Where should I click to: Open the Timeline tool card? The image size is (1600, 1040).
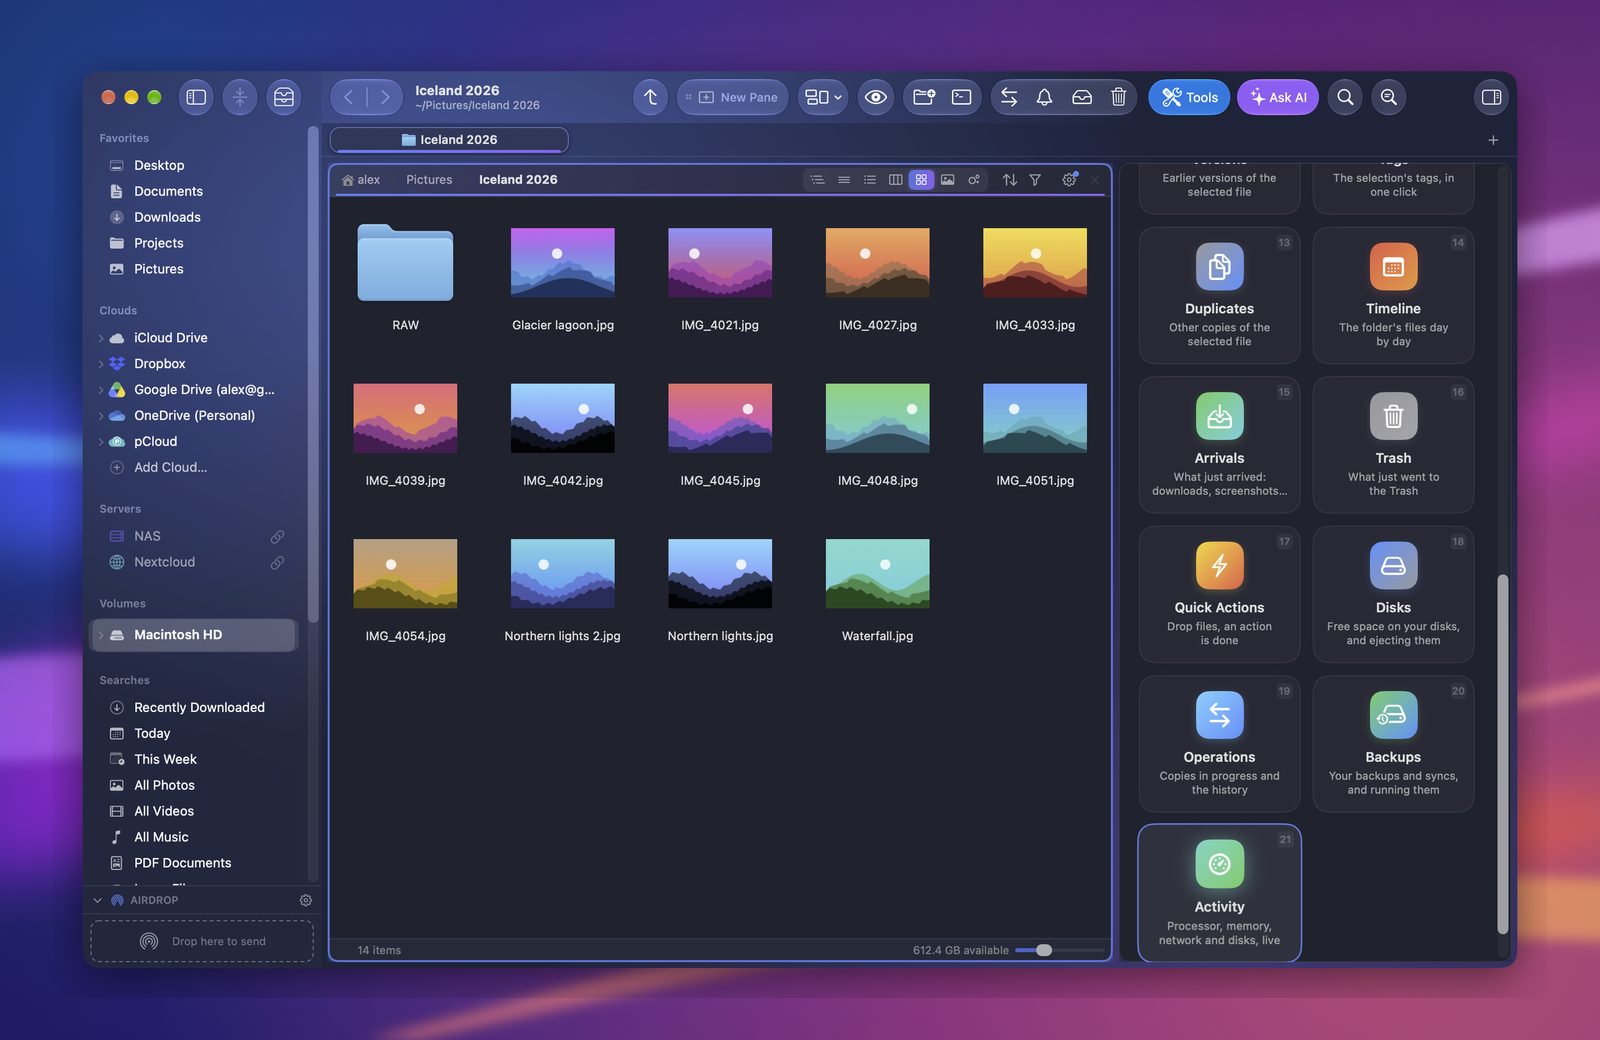click(x=1393, y=295)
